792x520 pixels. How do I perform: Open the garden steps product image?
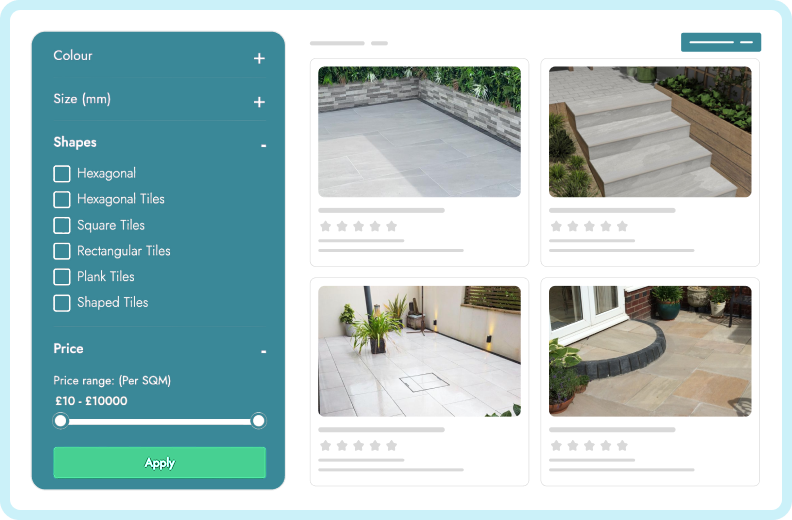click(650, 132)
